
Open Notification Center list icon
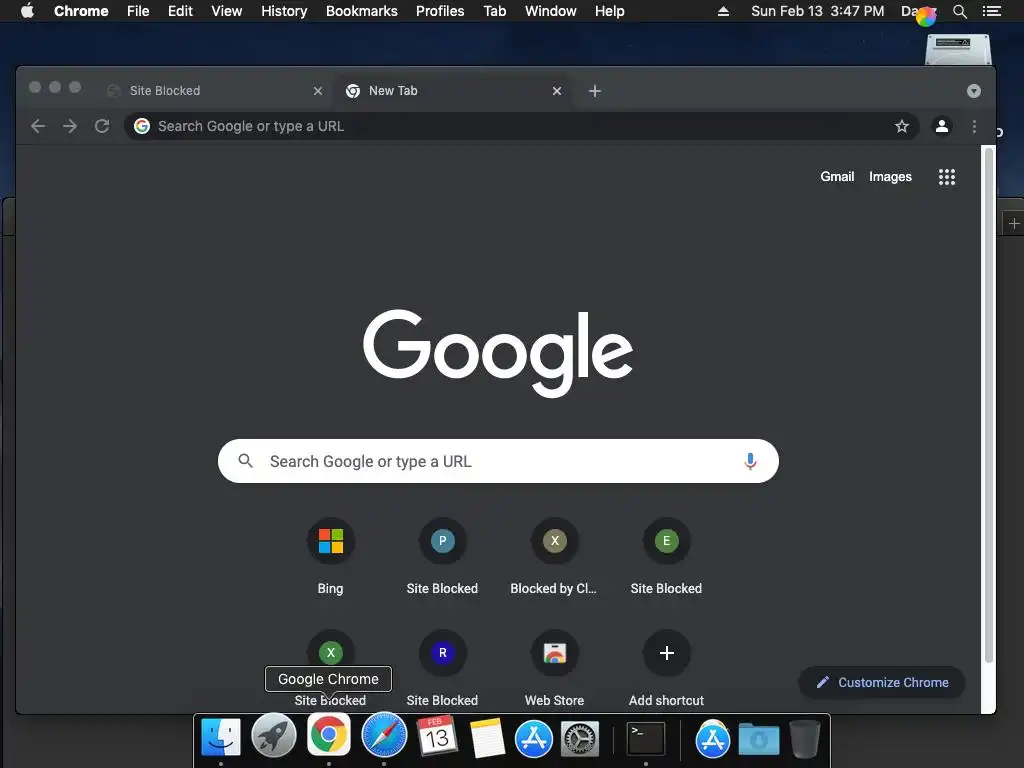(992, 11)
